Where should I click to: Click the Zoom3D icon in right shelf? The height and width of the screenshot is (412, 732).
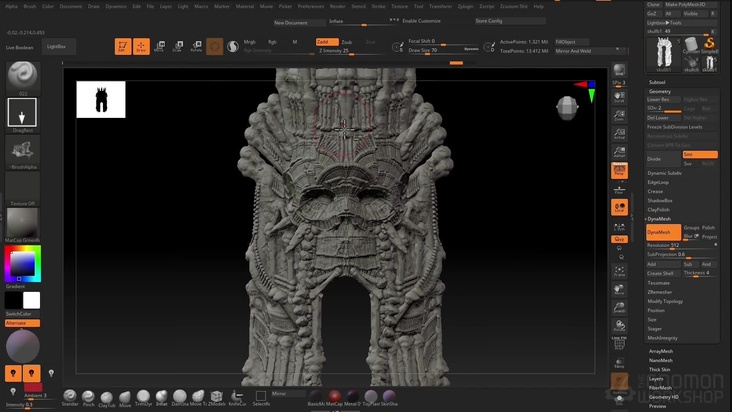[x=619, y=307]
